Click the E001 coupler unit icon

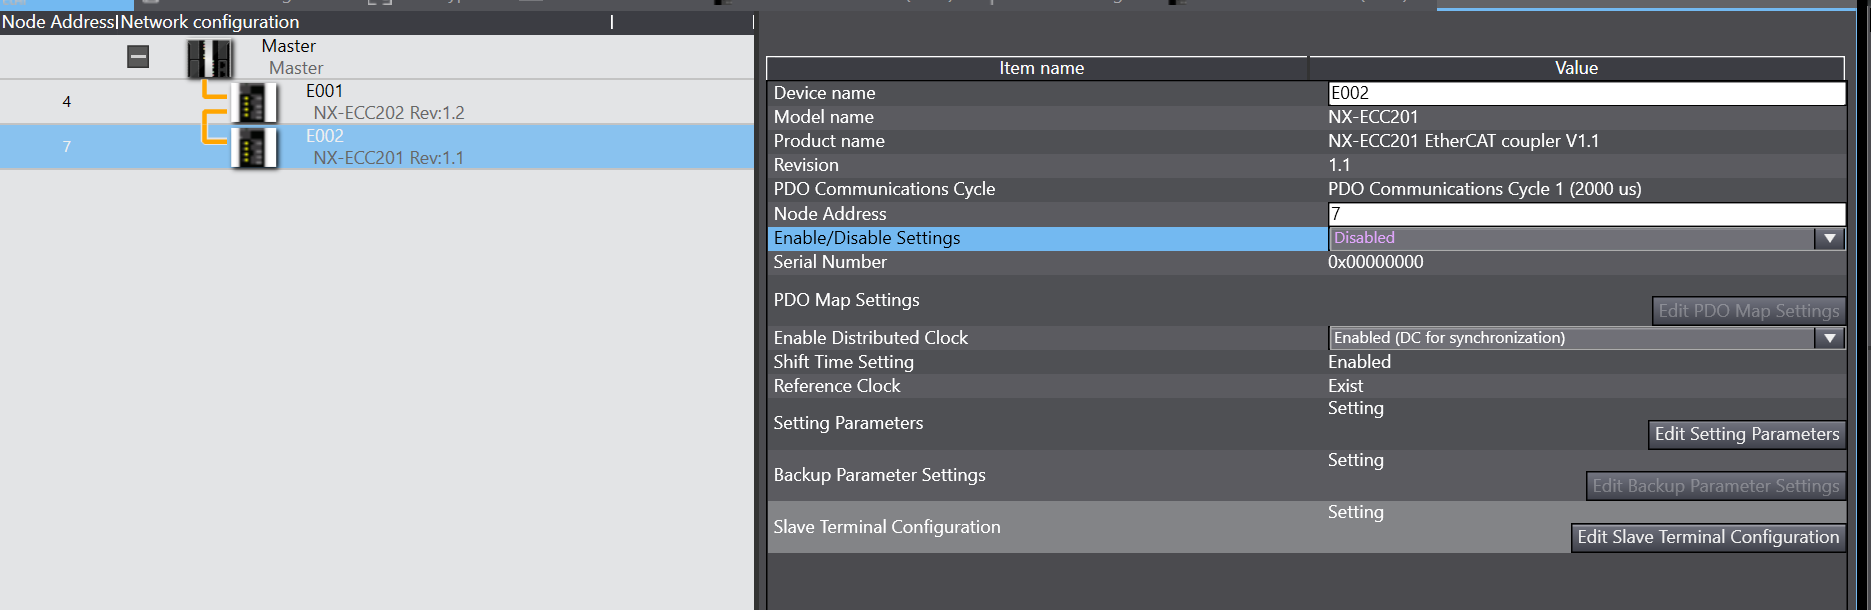tap(254, 103)
